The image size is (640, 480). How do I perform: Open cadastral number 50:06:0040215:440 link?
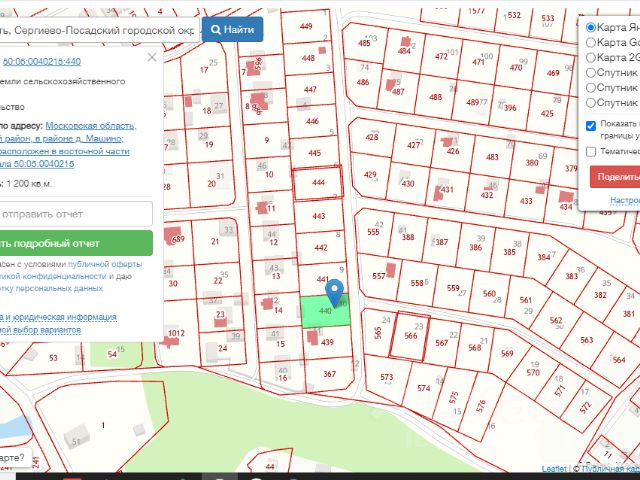tap(42, 62)
